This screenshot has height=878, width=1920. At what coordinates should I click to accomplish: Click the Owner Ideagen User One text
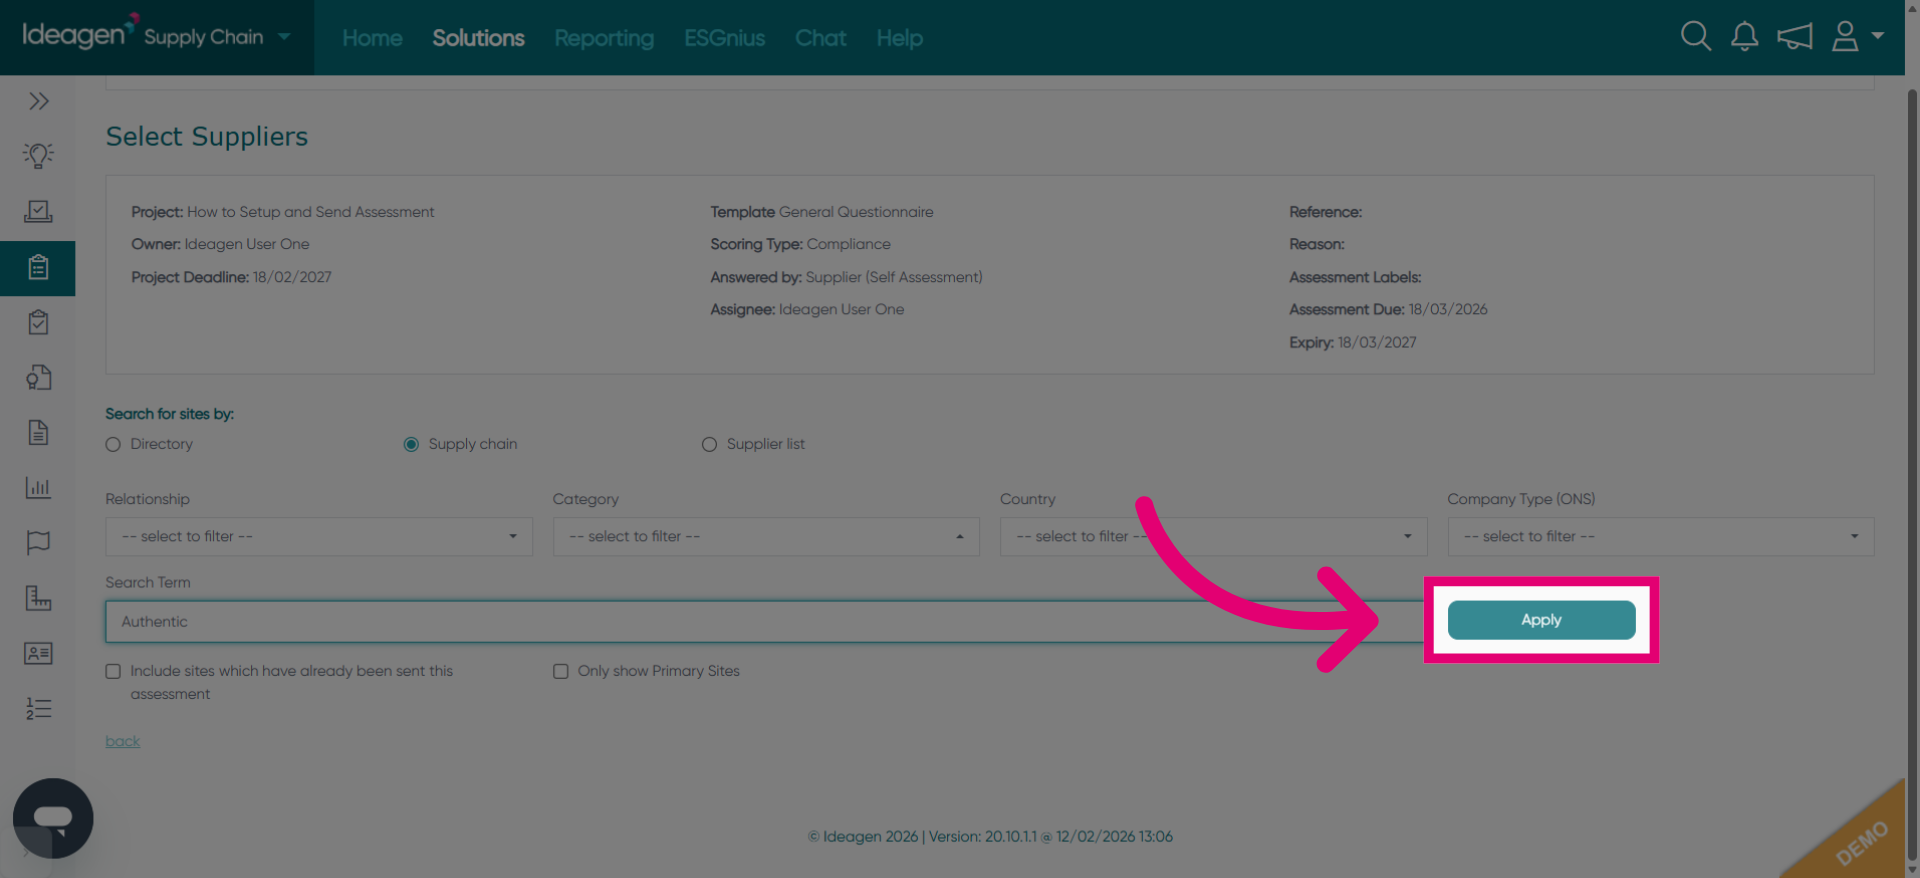220,244
